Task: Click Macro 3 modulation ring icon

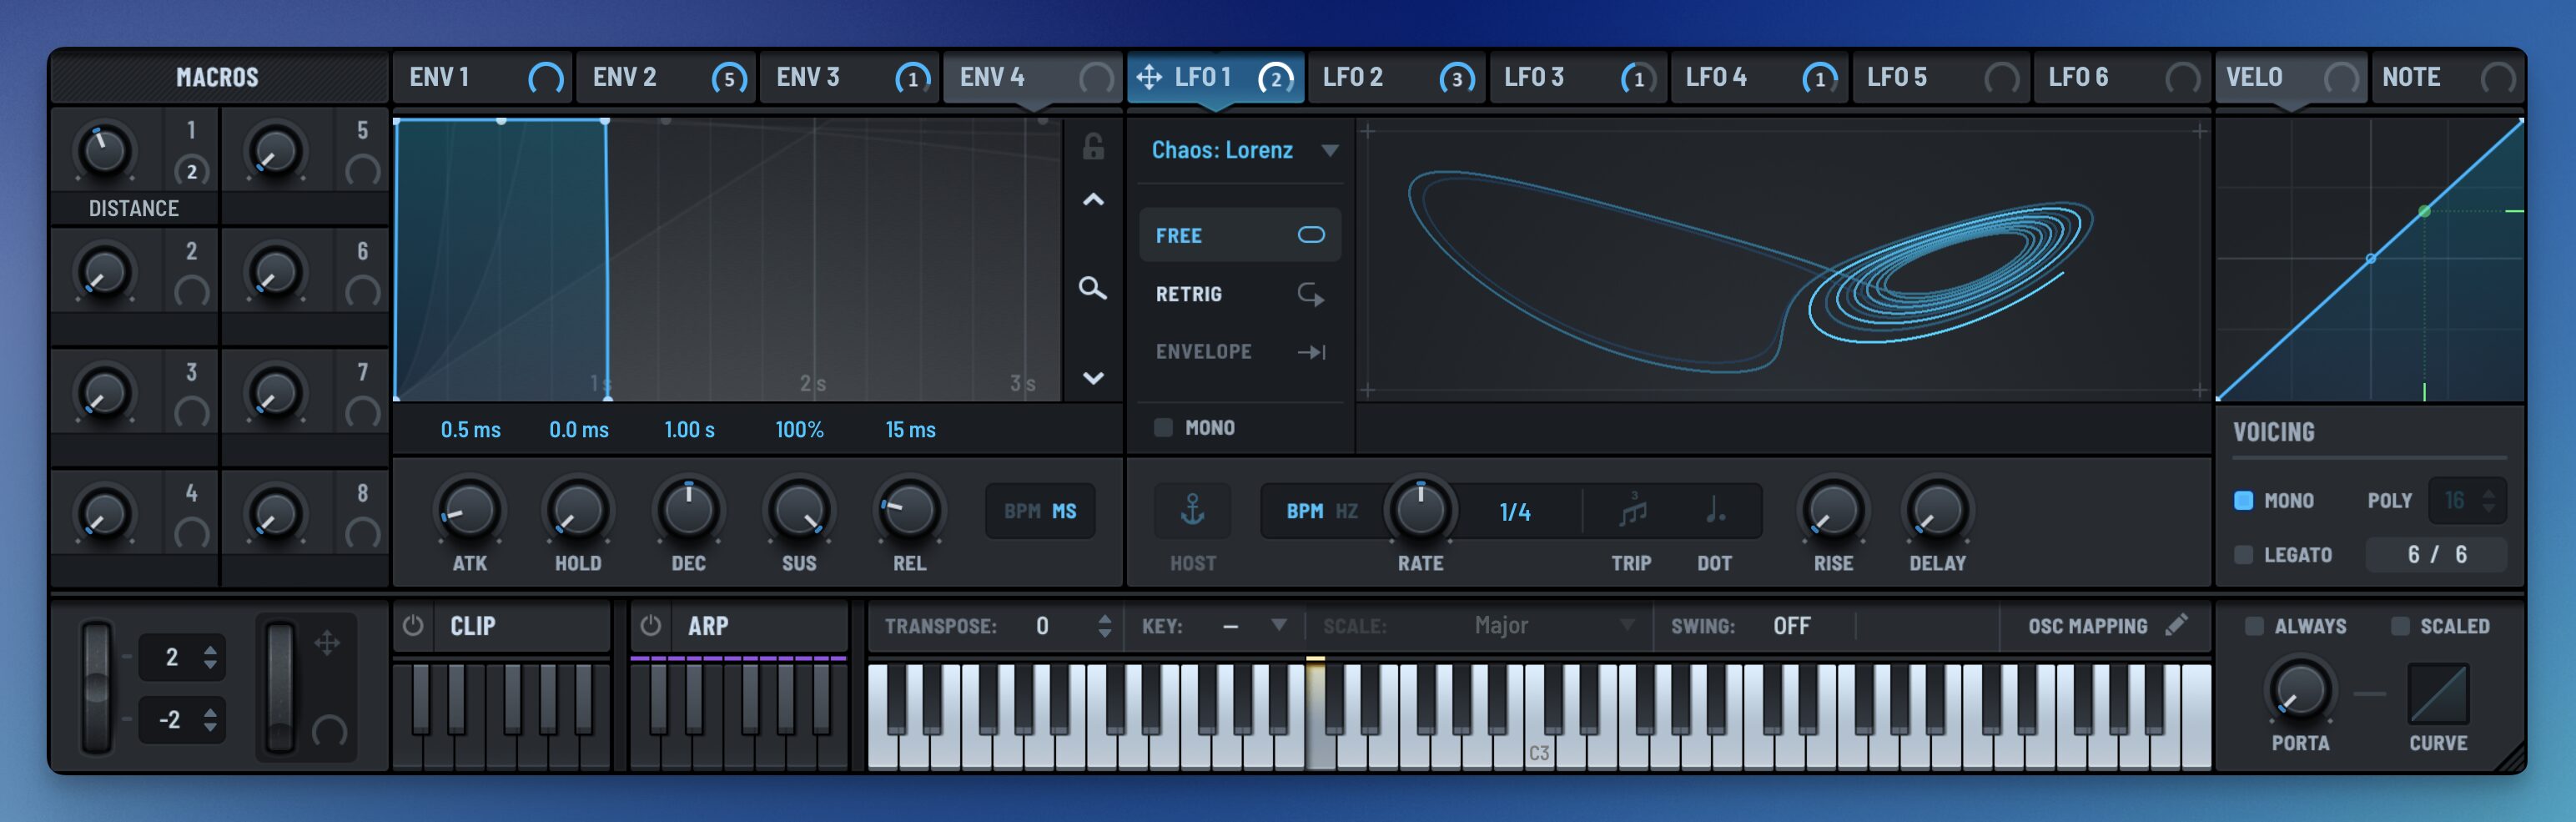Action: tap(192, 413)
